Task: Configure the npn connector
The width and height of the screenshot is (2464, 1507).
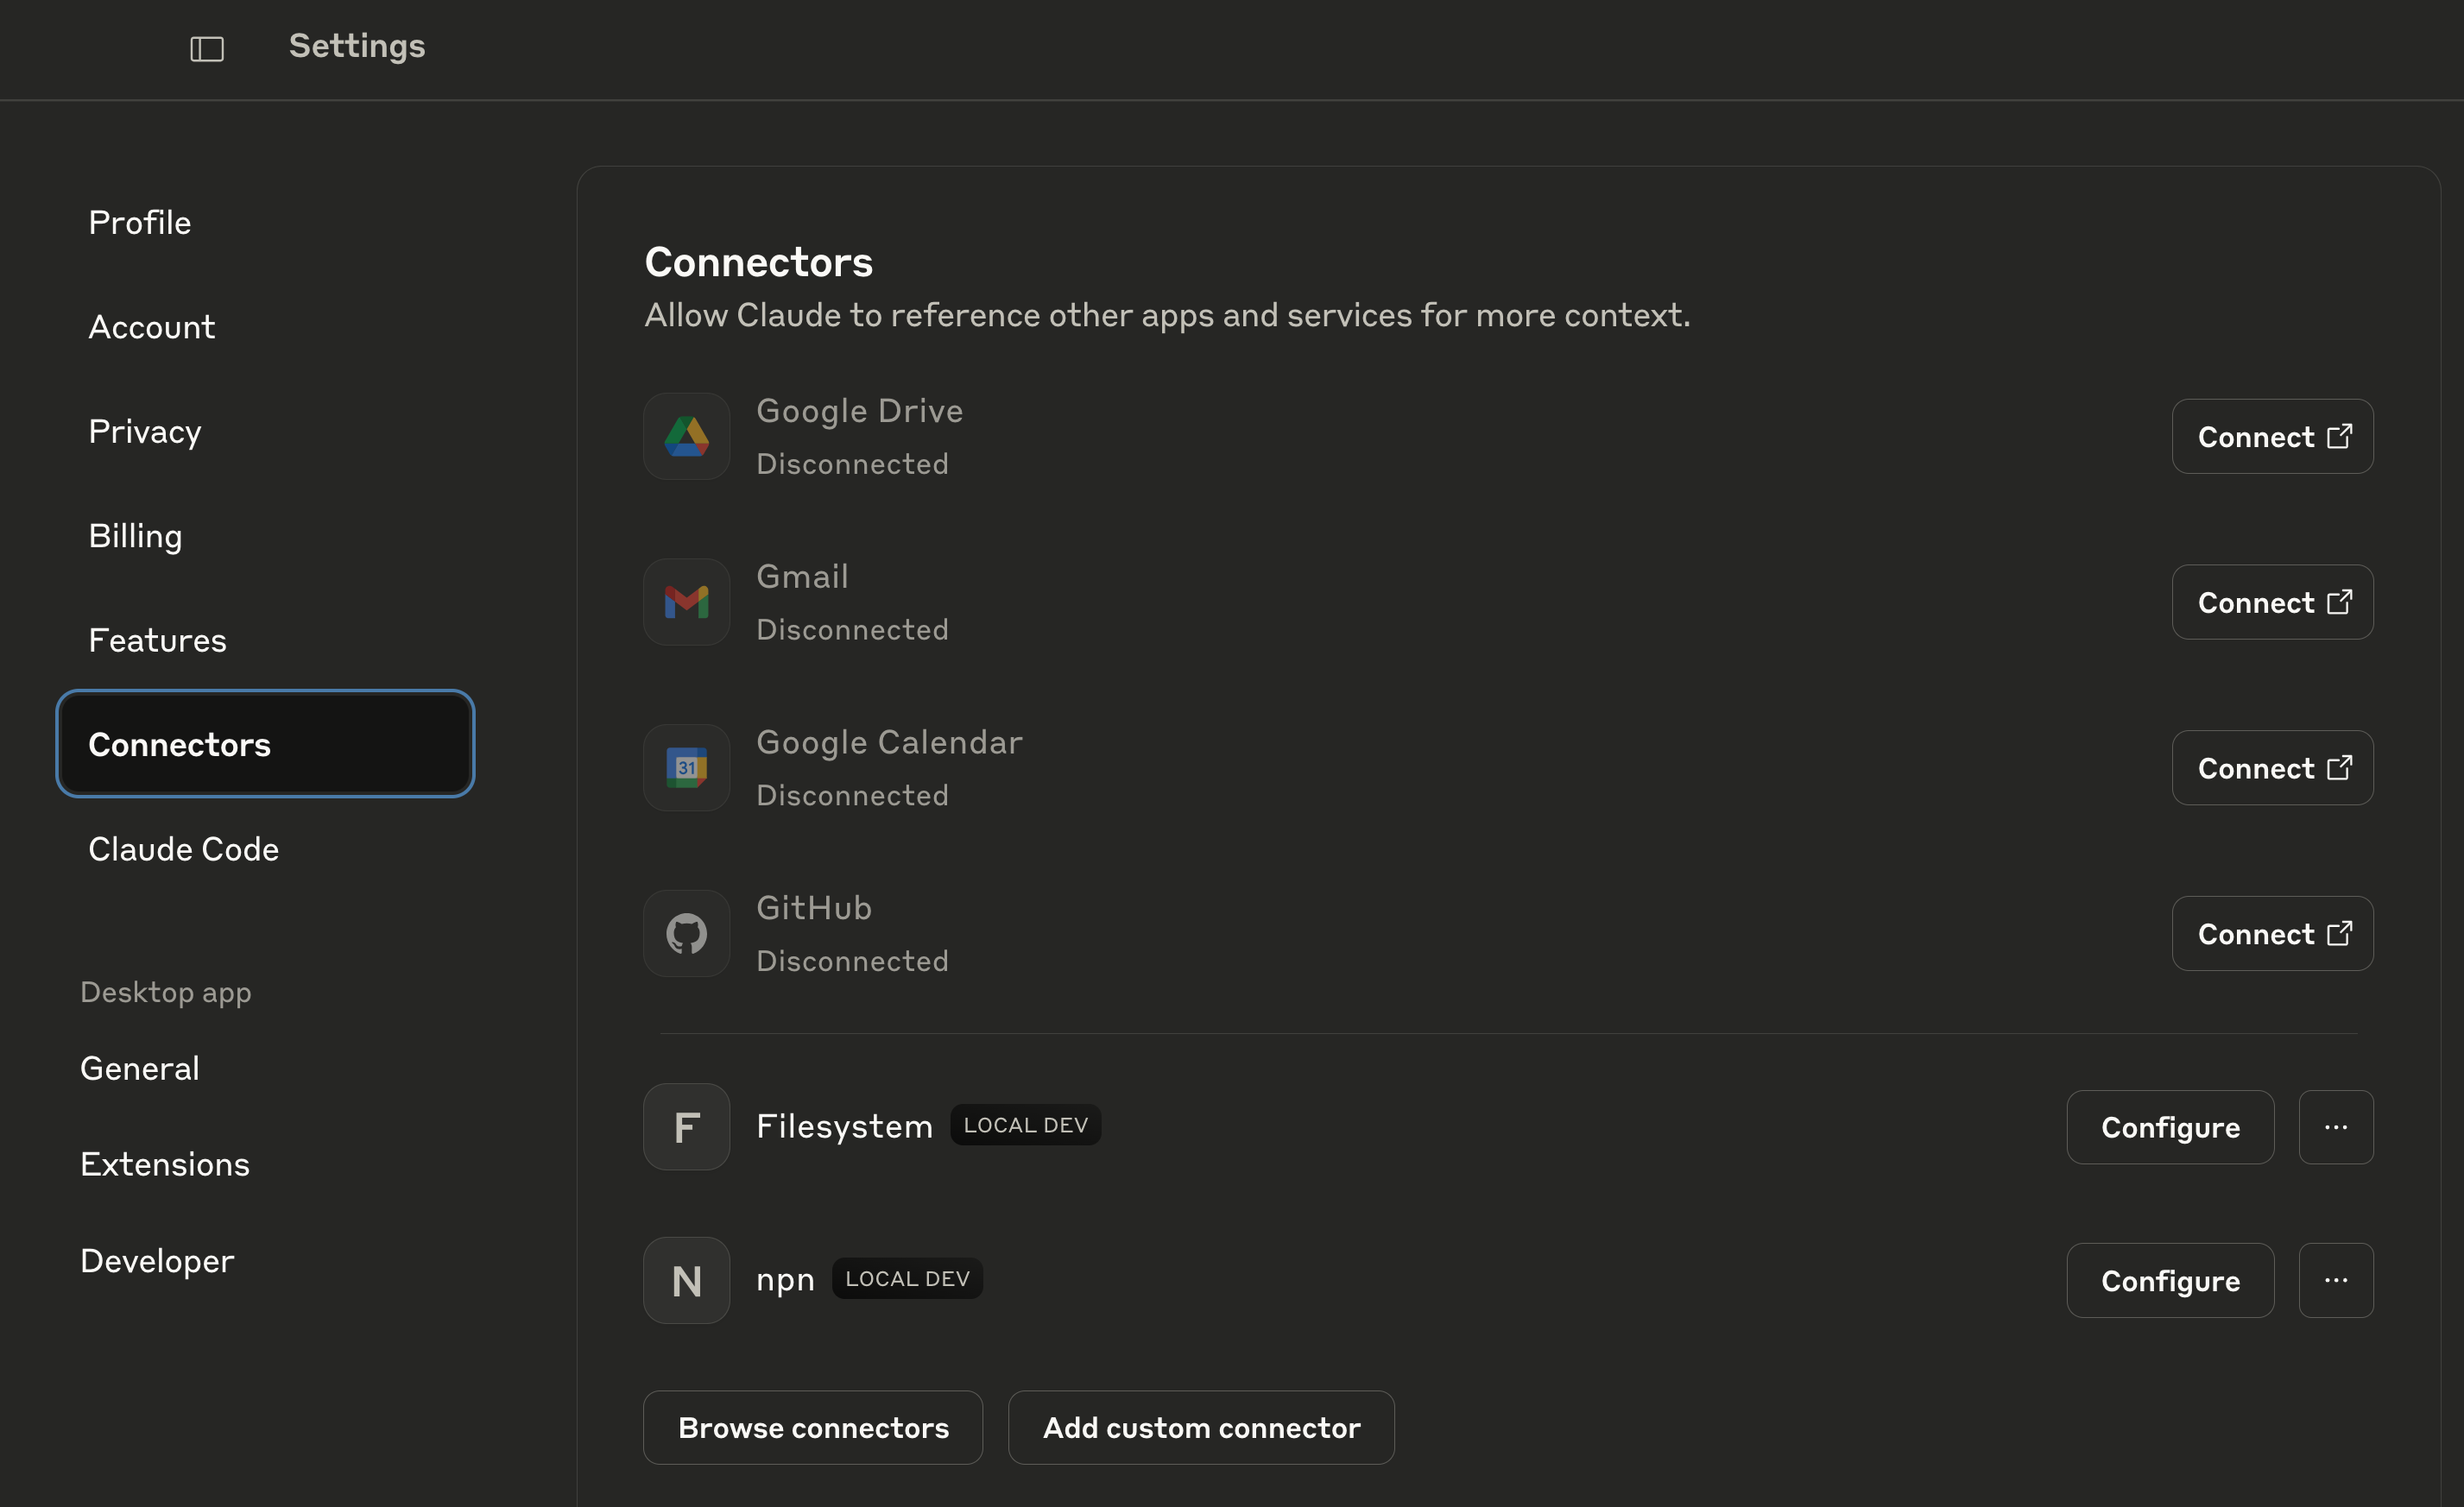Action: tap(2170, 1280)
